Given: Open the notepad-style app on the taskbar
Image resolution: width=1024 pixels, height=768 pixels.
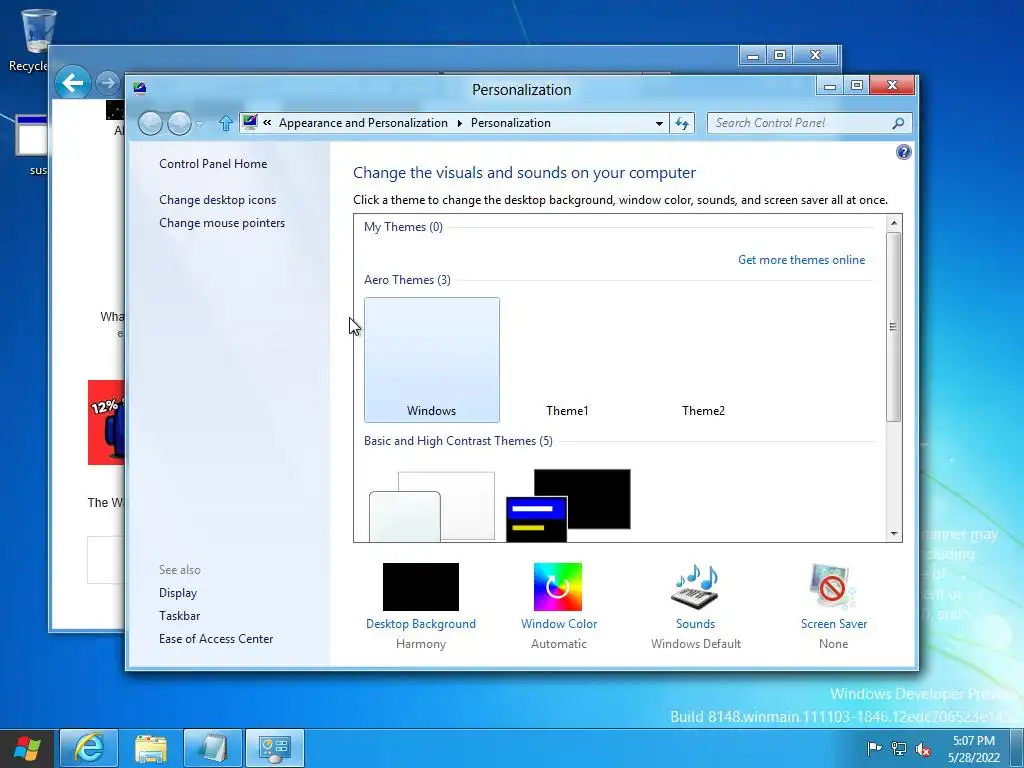Looking at the screenshot, I should pos(213,748).
